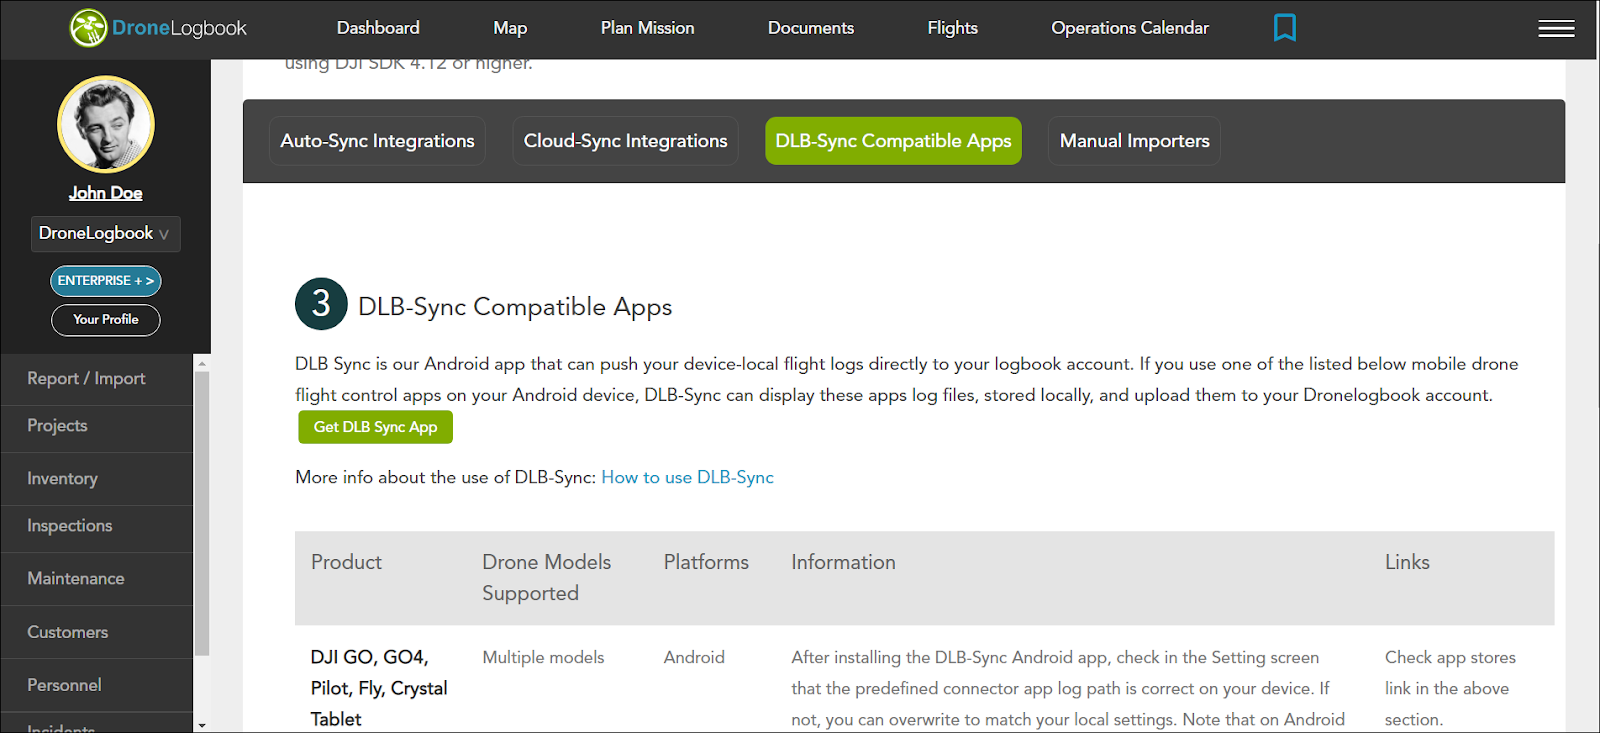The height and width of the screenshot is (733, 1600).
Task: Open Report / Import in the sidebar
Action: tap(97, 379)
